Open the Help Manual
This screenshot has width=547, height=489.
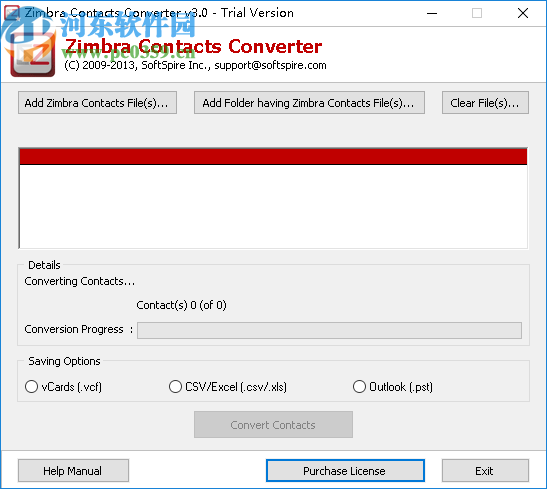tap(73, 471)
